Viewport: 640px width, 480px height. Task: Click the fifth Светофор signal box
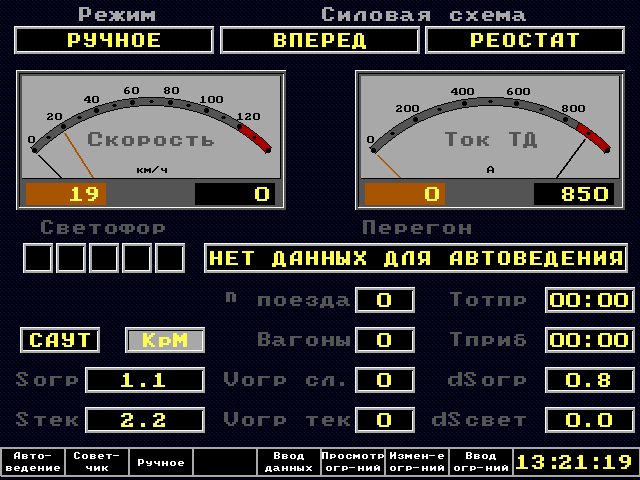pyautogui.click(x=170, y=258)
